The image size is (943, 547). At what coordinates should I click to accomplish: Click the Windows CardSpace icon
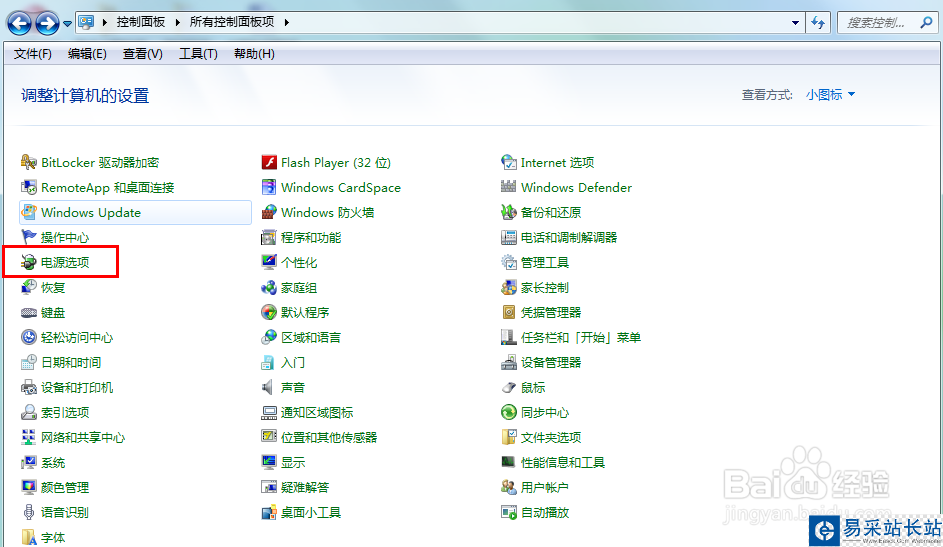pyautogui.click(x=269, y=188)
